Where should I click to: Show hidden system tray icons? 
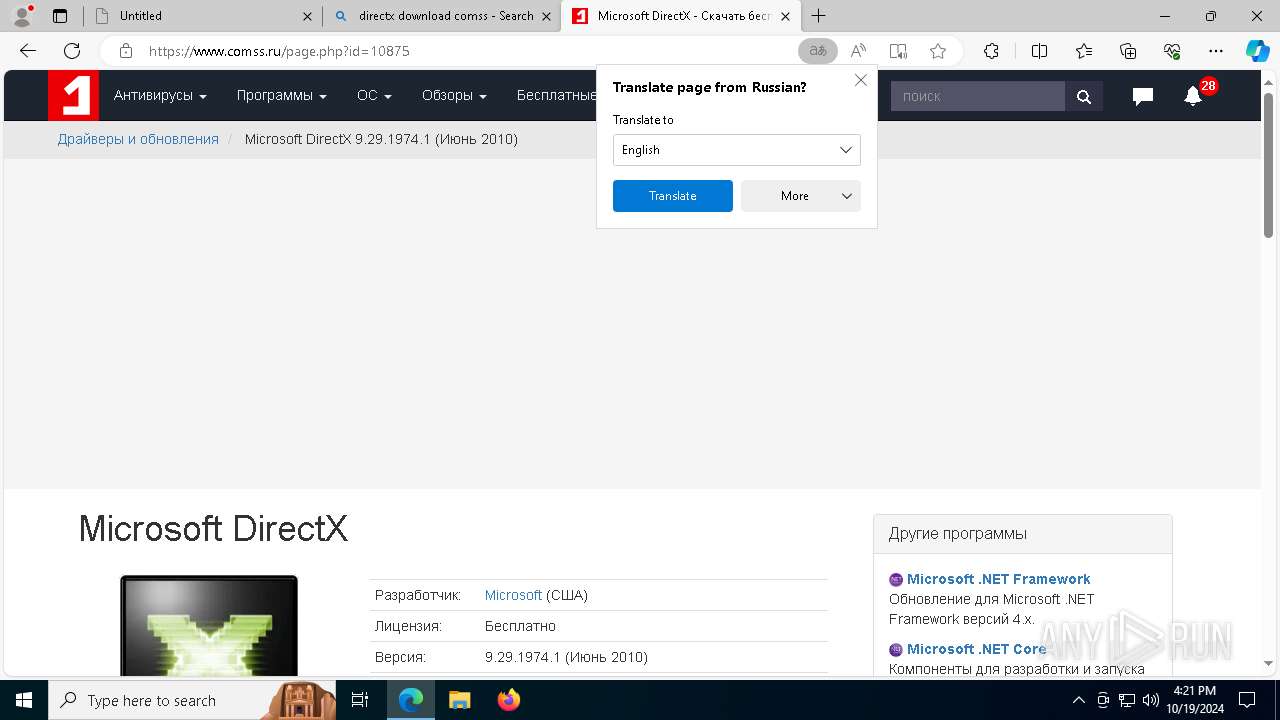[1079, 700]
